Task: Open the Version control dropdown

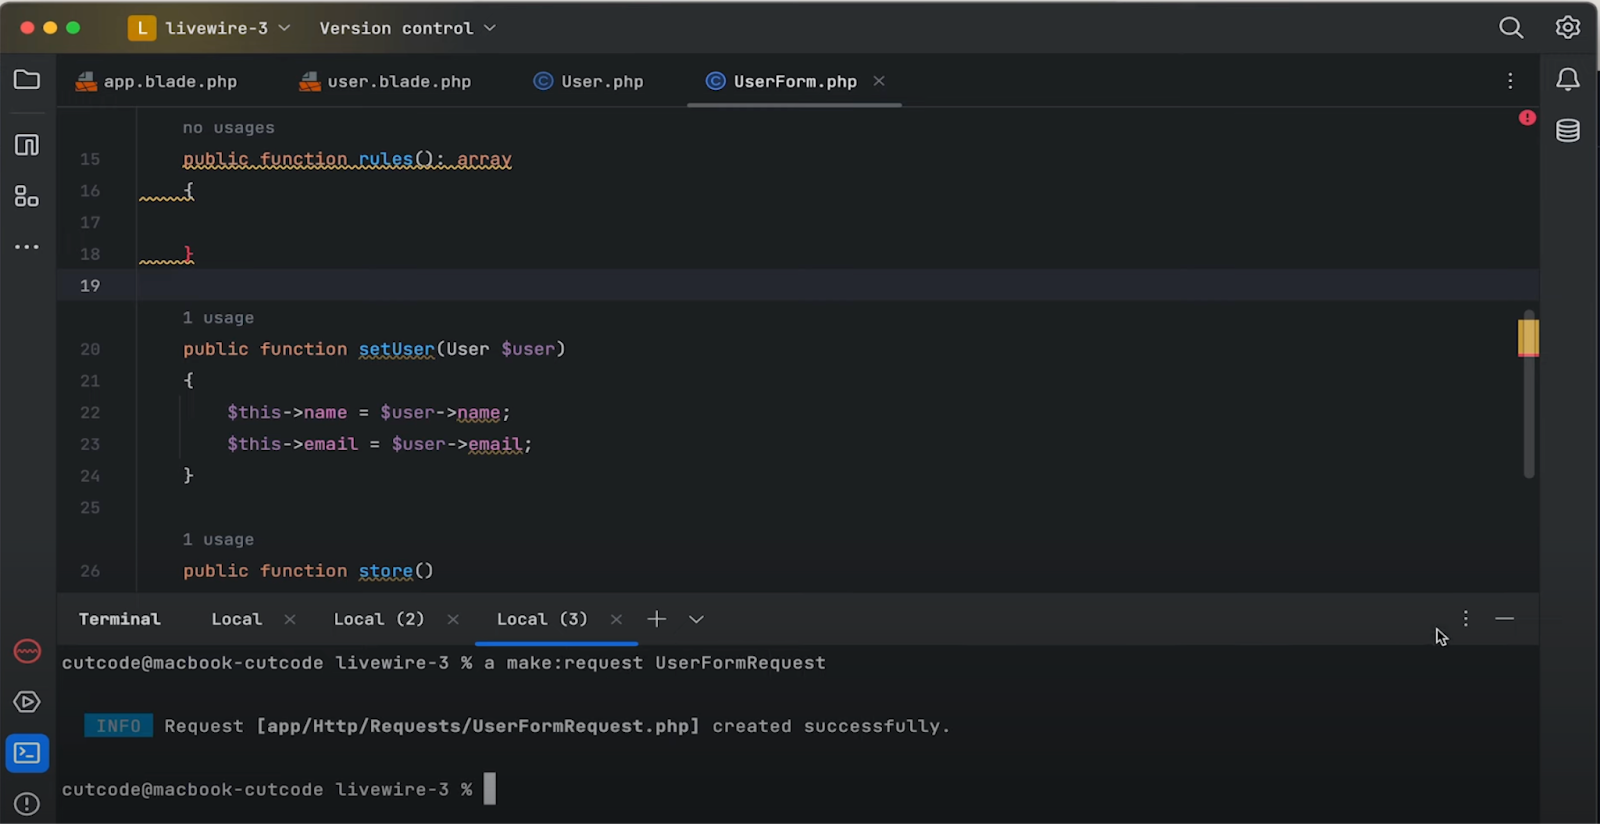Action: (x=407, y=28)
